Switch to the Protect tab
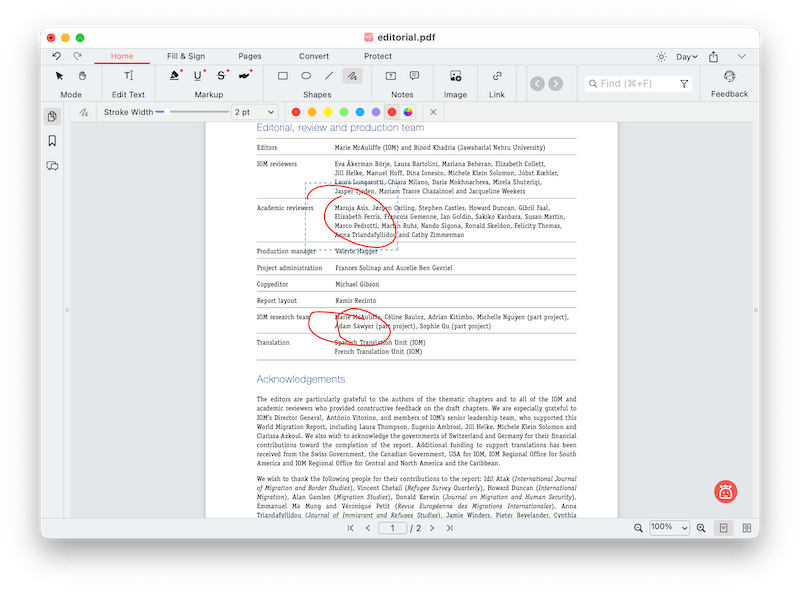The image size is (800, 592). coord(378,56)
